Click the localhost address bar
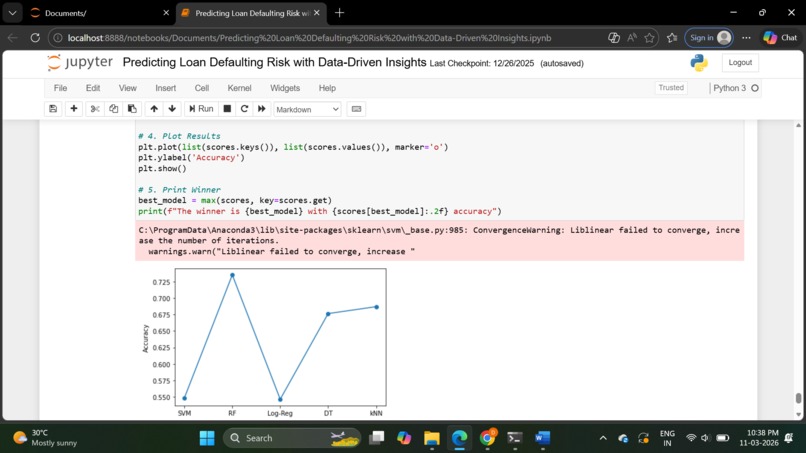This screenshot has width=806, height=453. (309, 38)
